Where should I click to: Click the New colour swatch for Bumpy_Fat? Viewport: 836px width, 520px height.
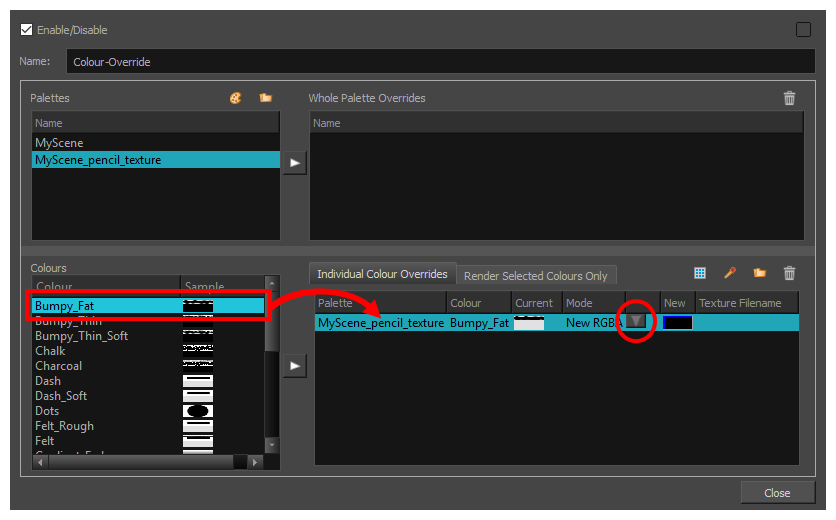pyautogui.click(x=677, y=323)
